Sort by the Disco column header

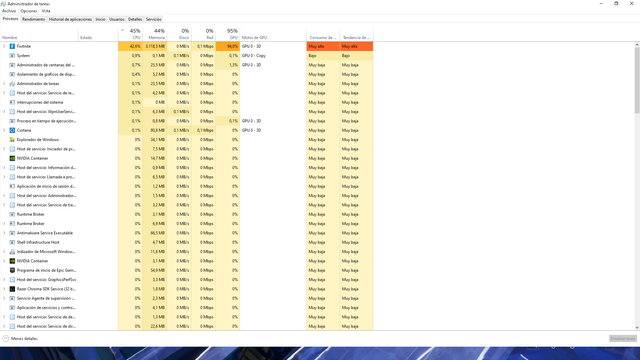point(179,34)
